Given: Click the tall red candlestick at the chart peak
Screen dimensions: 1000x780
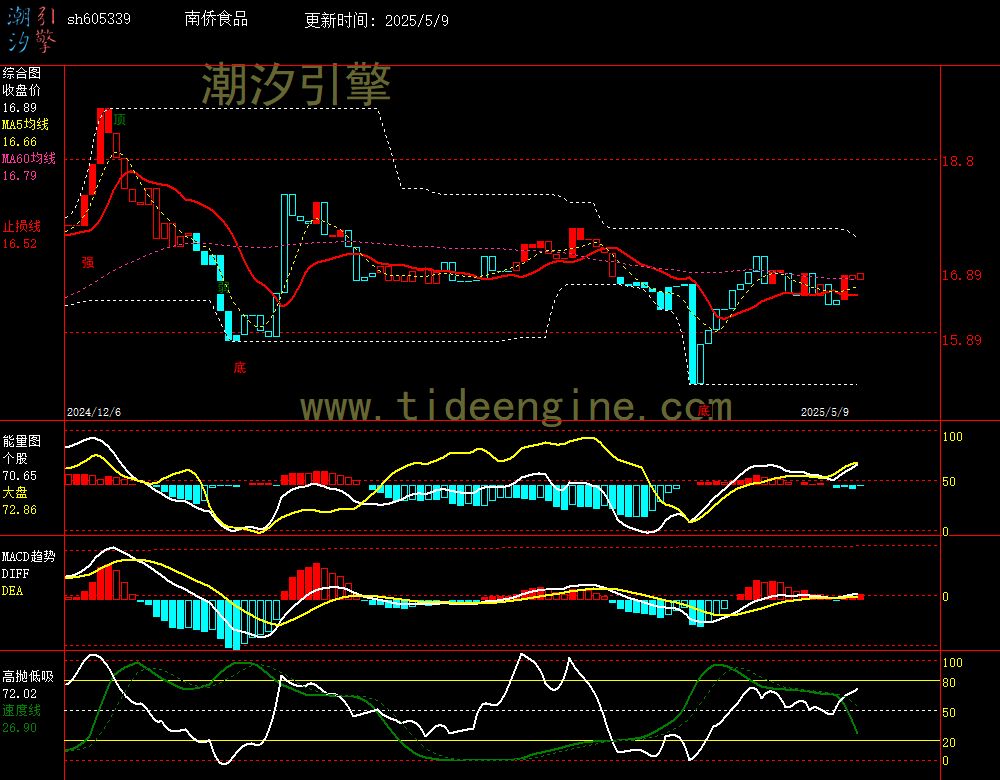Looking at the screenshot, I should 101,136.
